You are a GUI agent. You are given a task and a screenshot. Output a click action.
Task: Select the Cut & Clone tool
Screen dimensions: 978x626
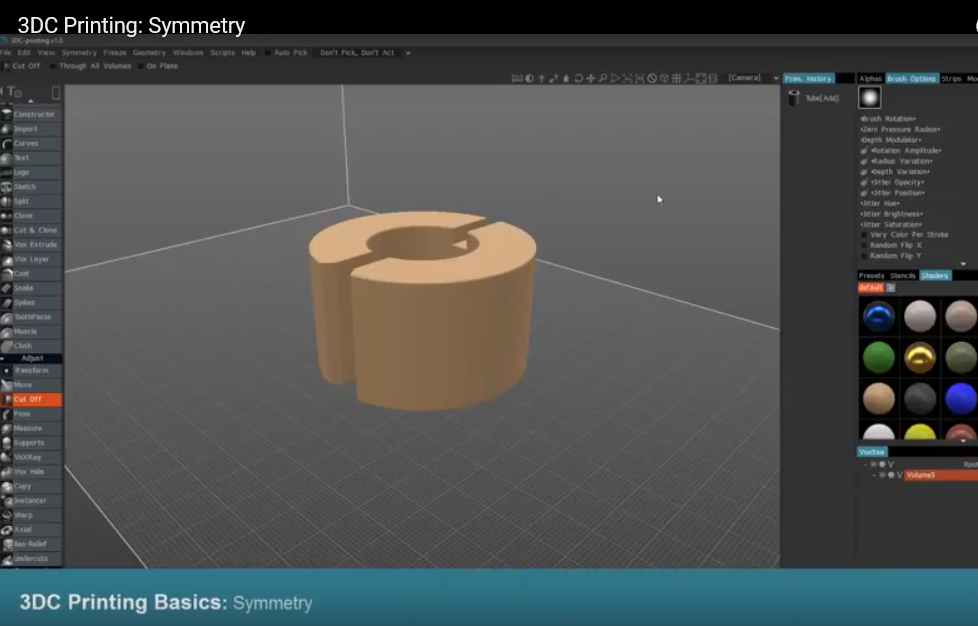[31, 230]
